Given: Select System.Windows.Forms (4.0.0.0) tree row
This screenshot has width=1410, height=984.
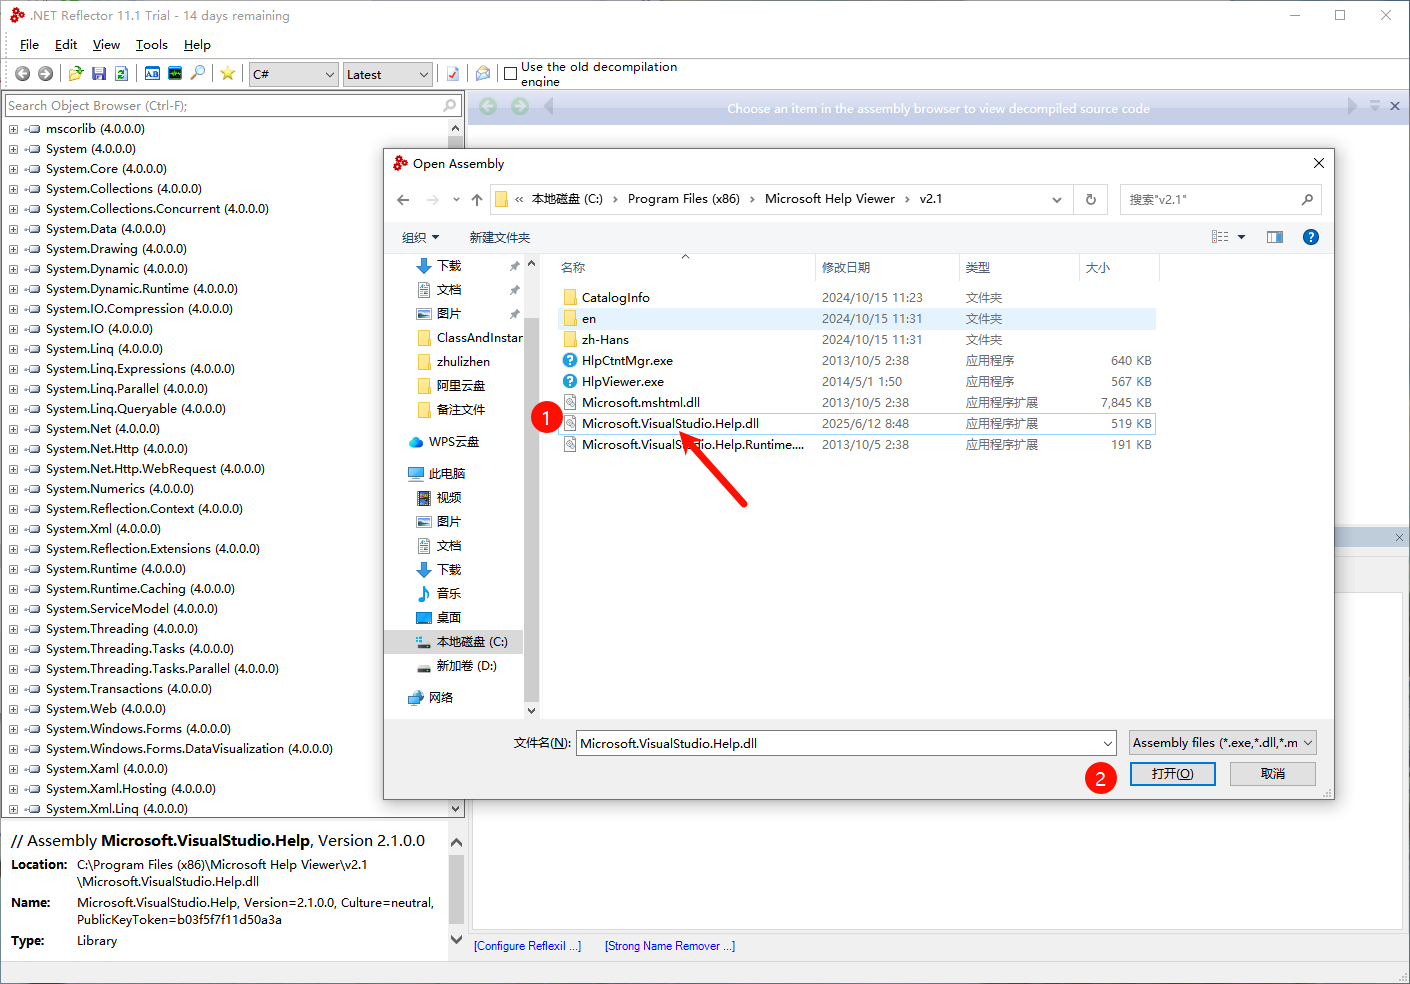Looking at the screenshot, I should click(138, 729).
